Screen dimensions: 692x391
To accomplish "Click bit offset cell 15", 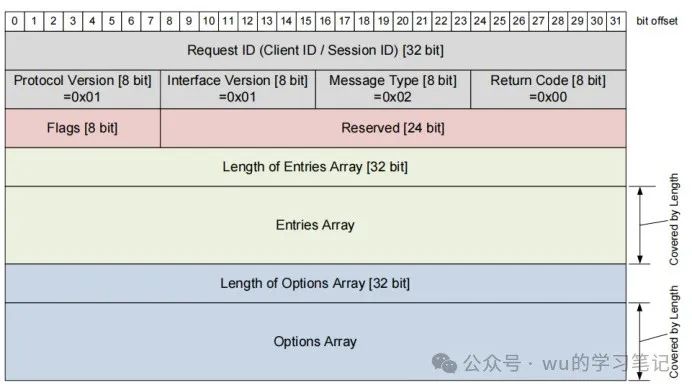I will [306, 21].
